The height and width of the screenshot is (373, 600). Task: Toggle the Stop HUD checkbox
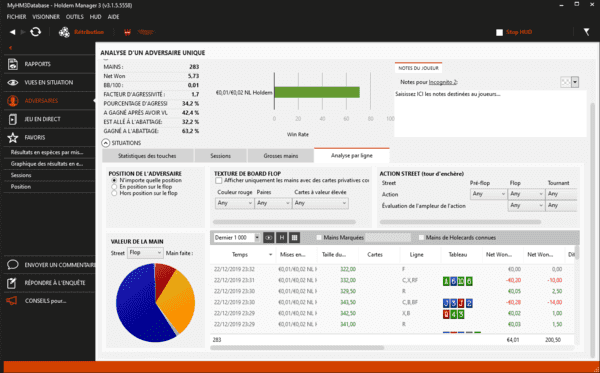(499, 33)
